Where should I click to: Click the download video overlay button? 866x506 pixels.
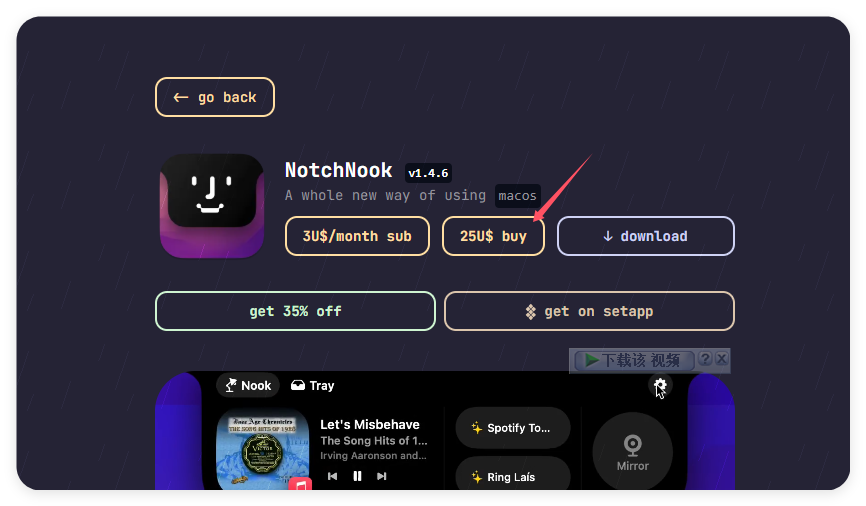634,361
